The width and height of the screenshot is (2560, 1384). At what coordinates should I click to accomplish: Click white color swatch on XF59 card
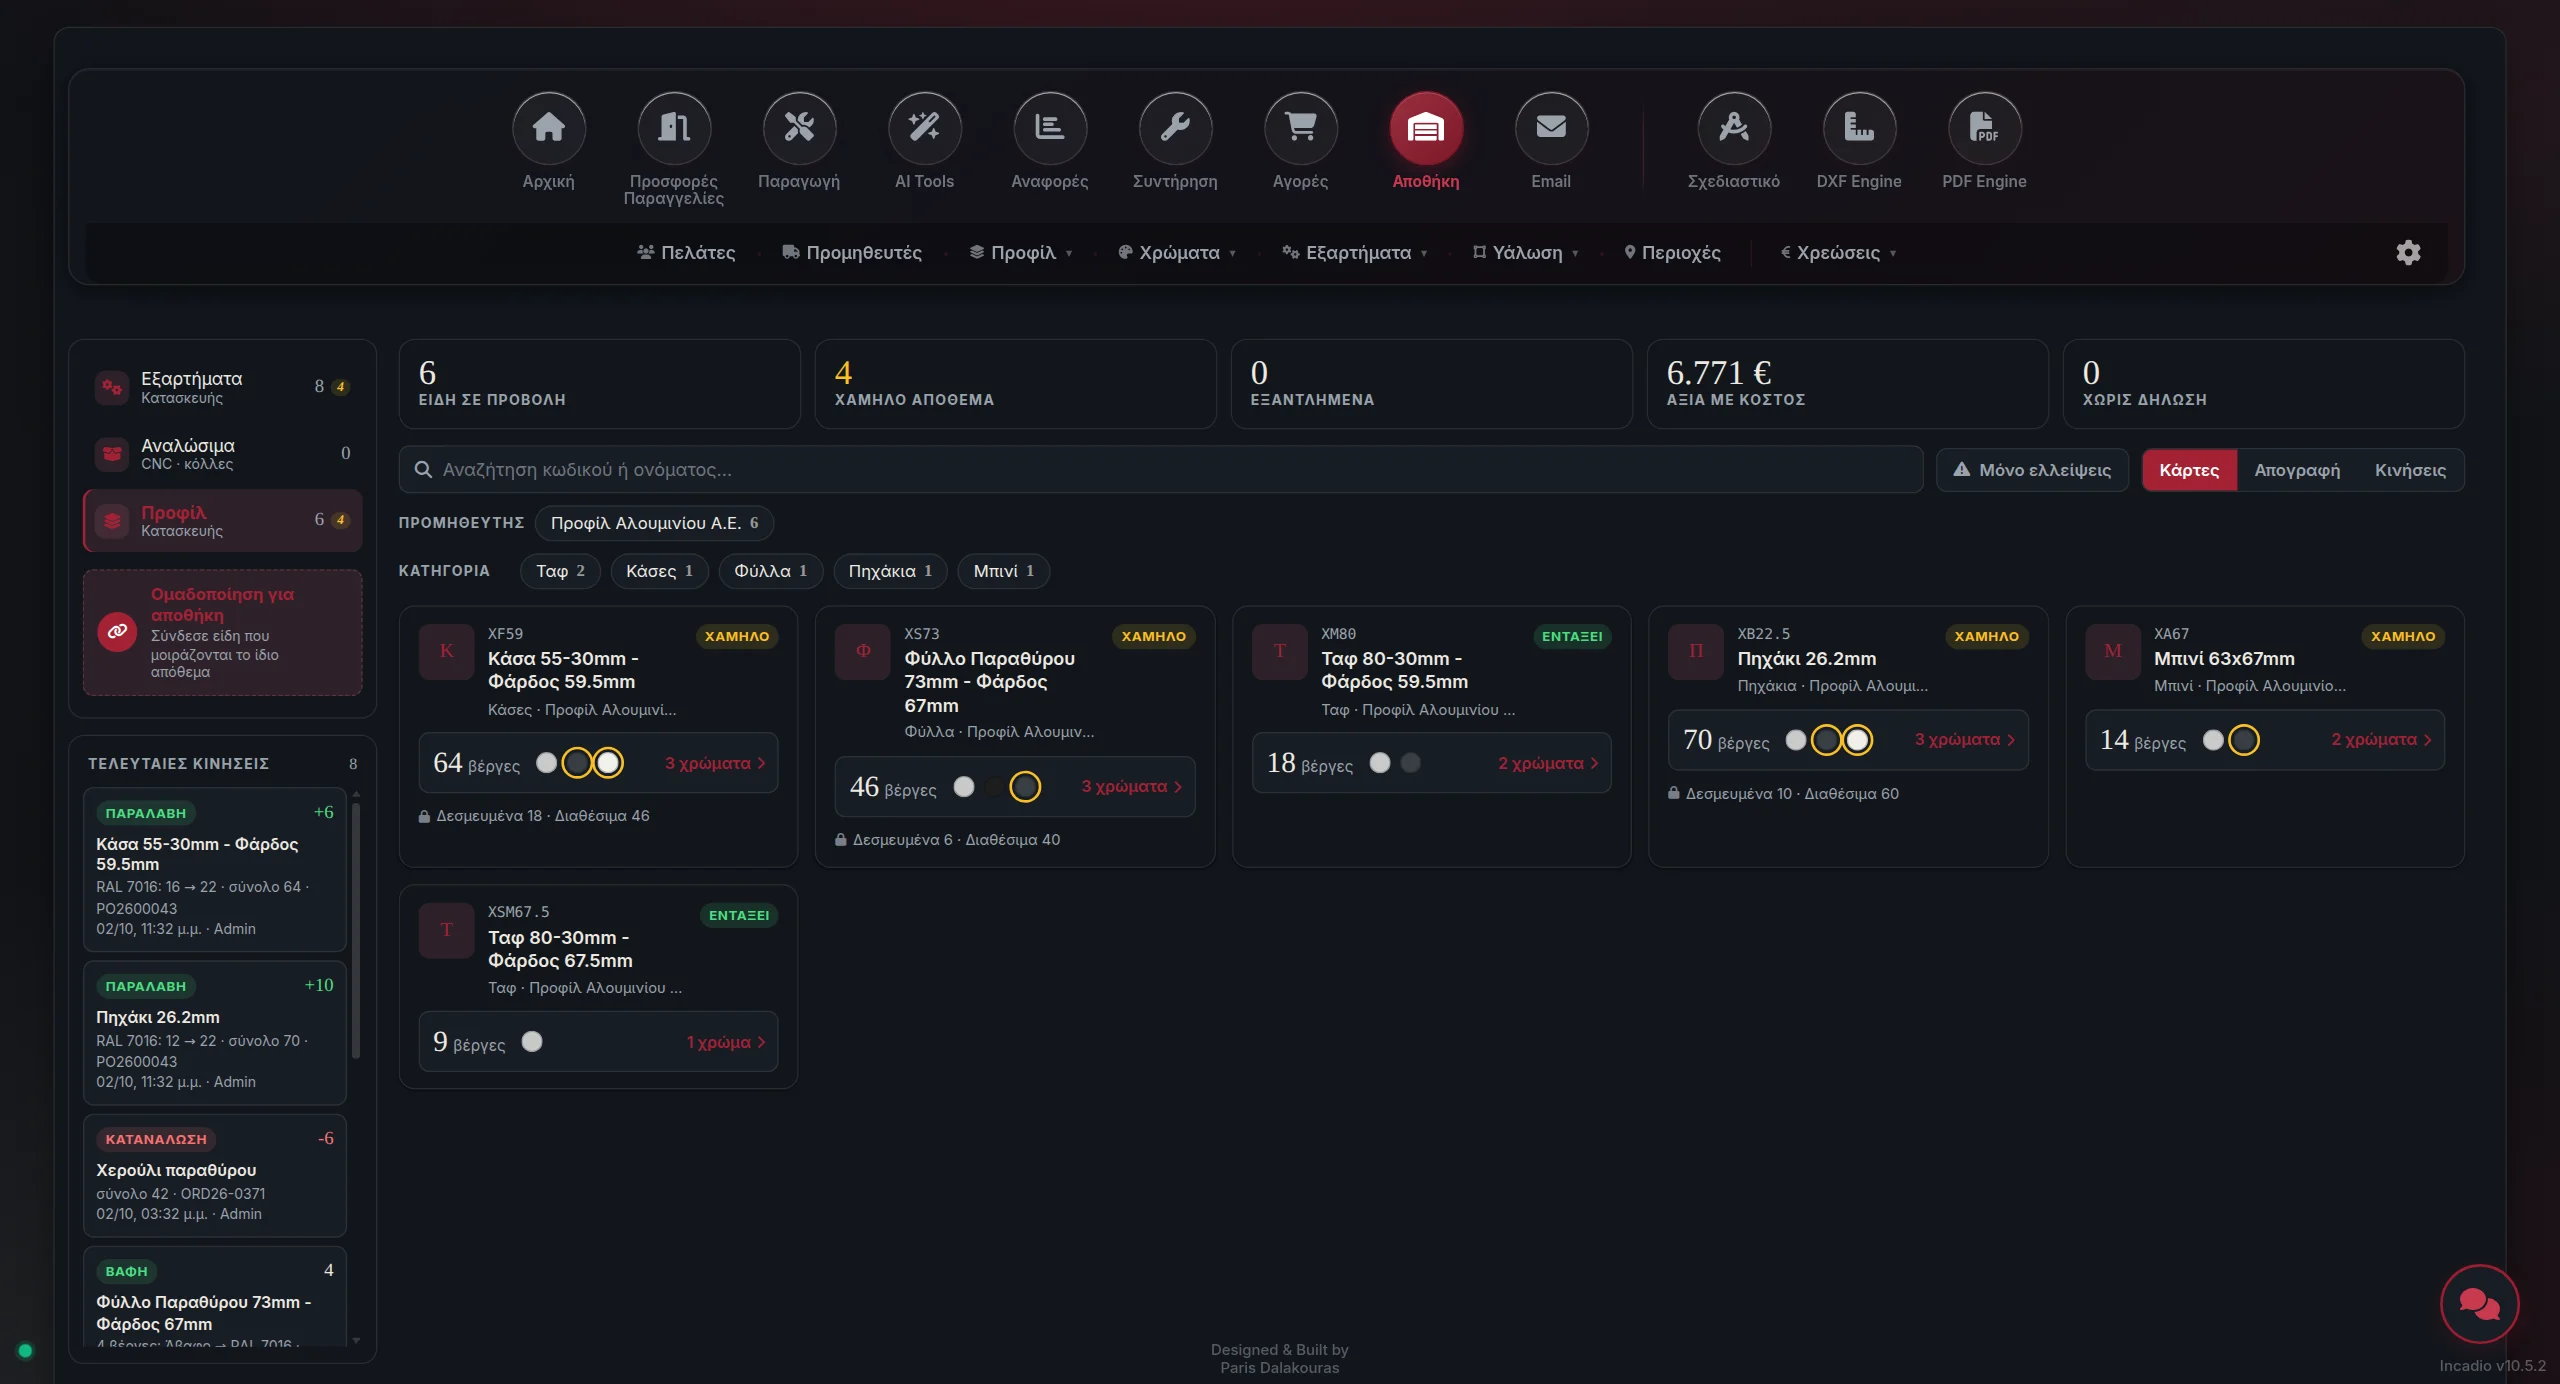tap(608, 763)
